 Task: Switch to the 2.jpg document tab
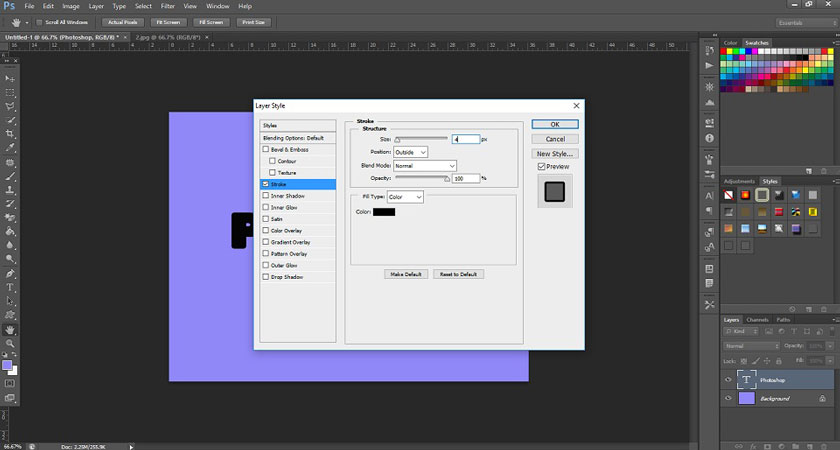click(x=168, y=38)
